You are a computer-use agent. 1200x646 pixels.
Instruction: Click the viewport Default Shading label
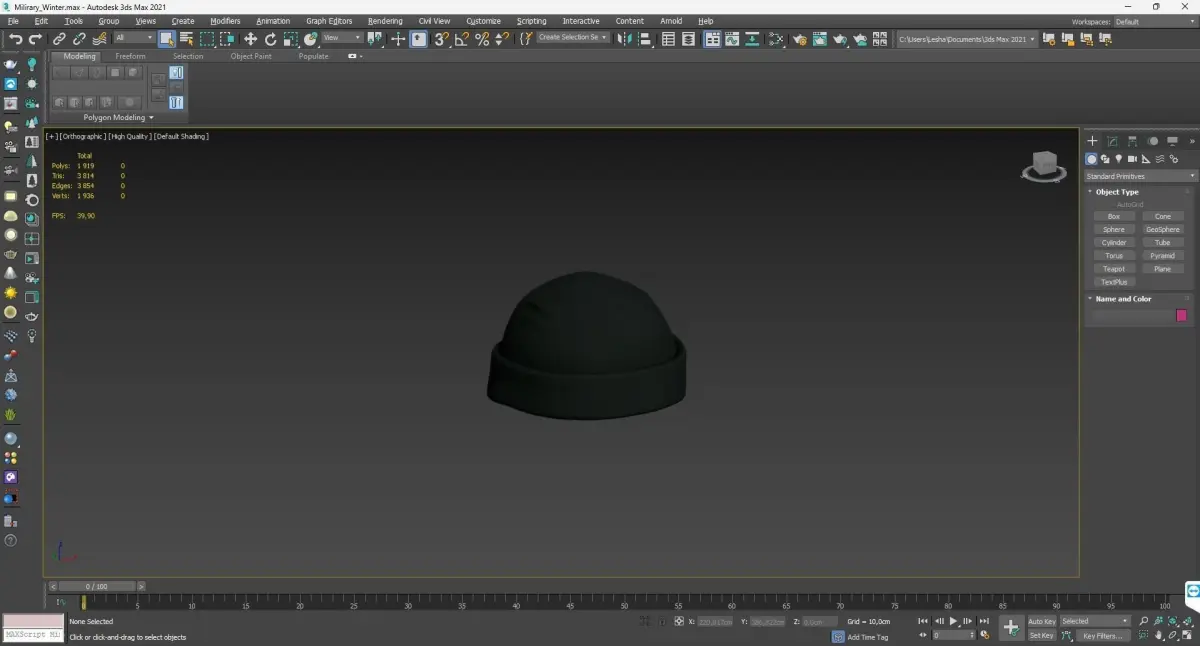[x=181, y=136]
